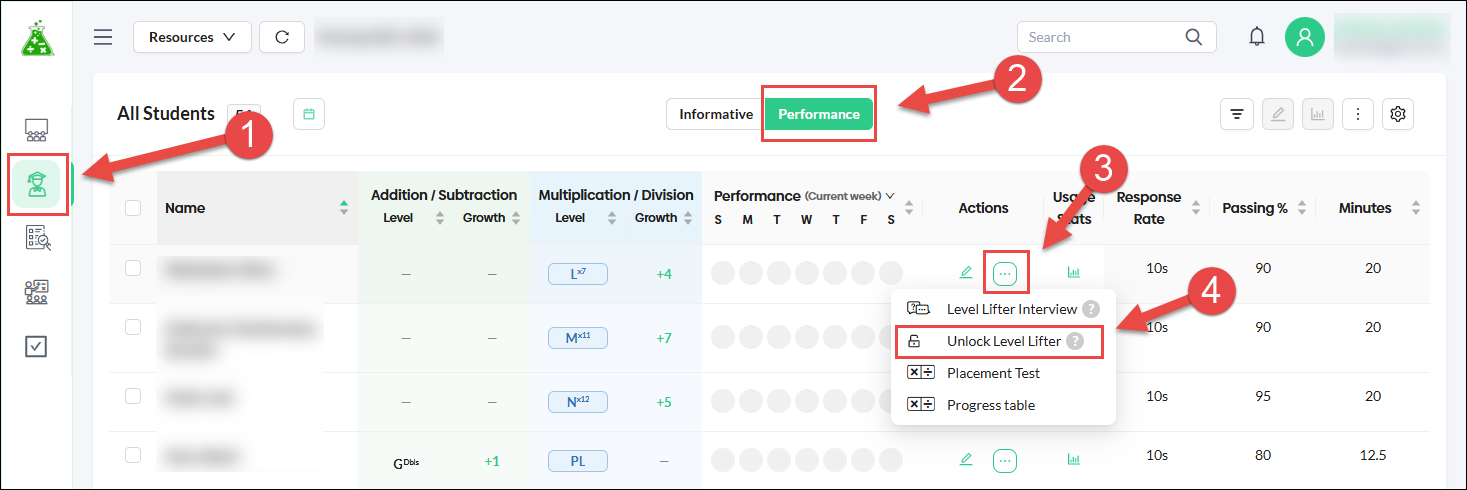This screenshot has height=490, width=1467.
Task: Open the calendar icon beside All Students
Action: [x=309, y=114]
